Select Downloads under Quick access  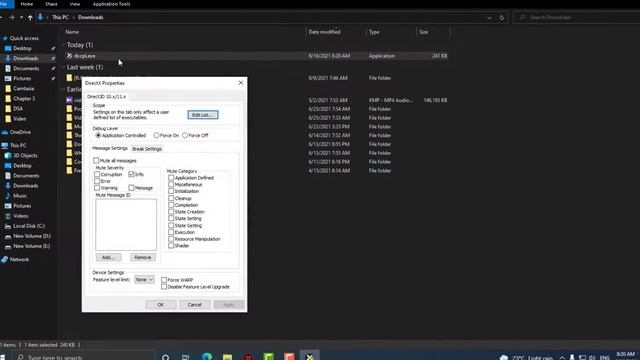pyautogui.click(x=26, y=58)
